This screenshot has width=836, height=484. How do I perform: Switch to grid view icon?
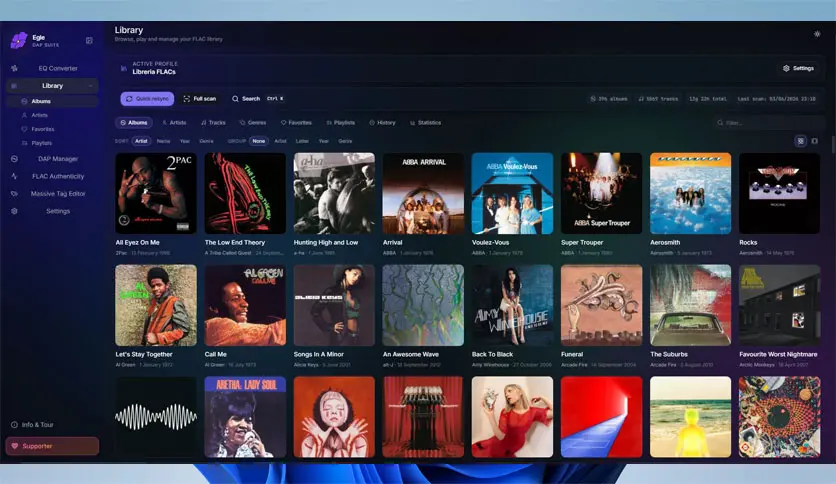pyautogui.click(x=800, y=141)
